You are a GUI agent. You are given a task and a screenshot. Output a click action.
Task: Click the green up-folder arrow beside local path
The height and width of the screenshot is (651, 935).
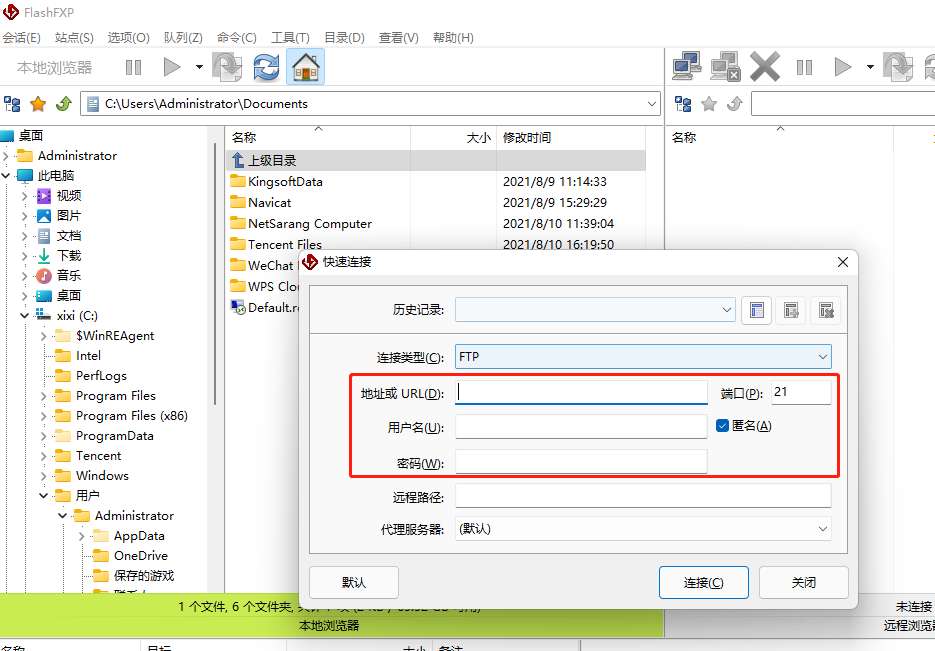click(63, 104)
